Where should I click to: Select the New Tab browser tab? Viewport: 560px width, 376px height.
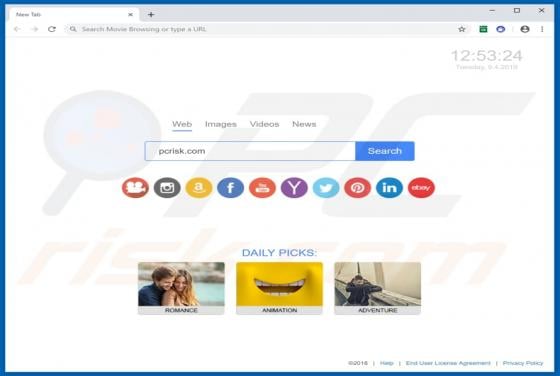(73, 15)
